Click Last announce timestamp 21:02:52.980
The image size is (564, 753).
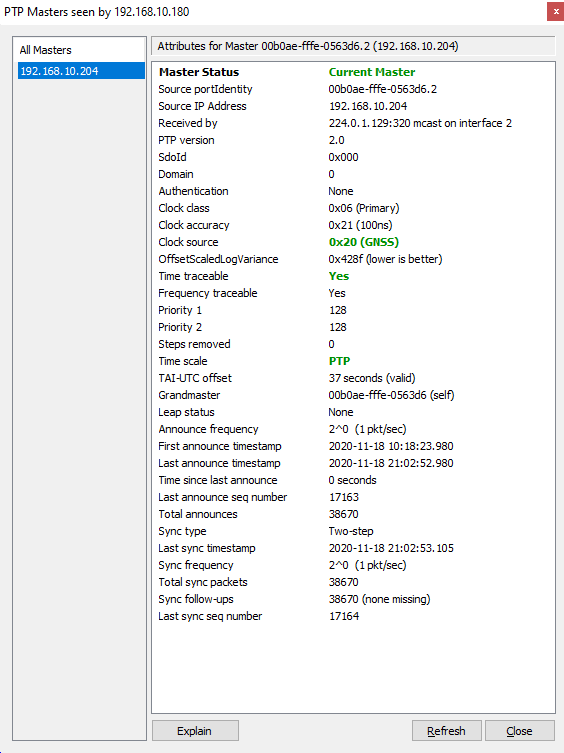pos(391,463)
